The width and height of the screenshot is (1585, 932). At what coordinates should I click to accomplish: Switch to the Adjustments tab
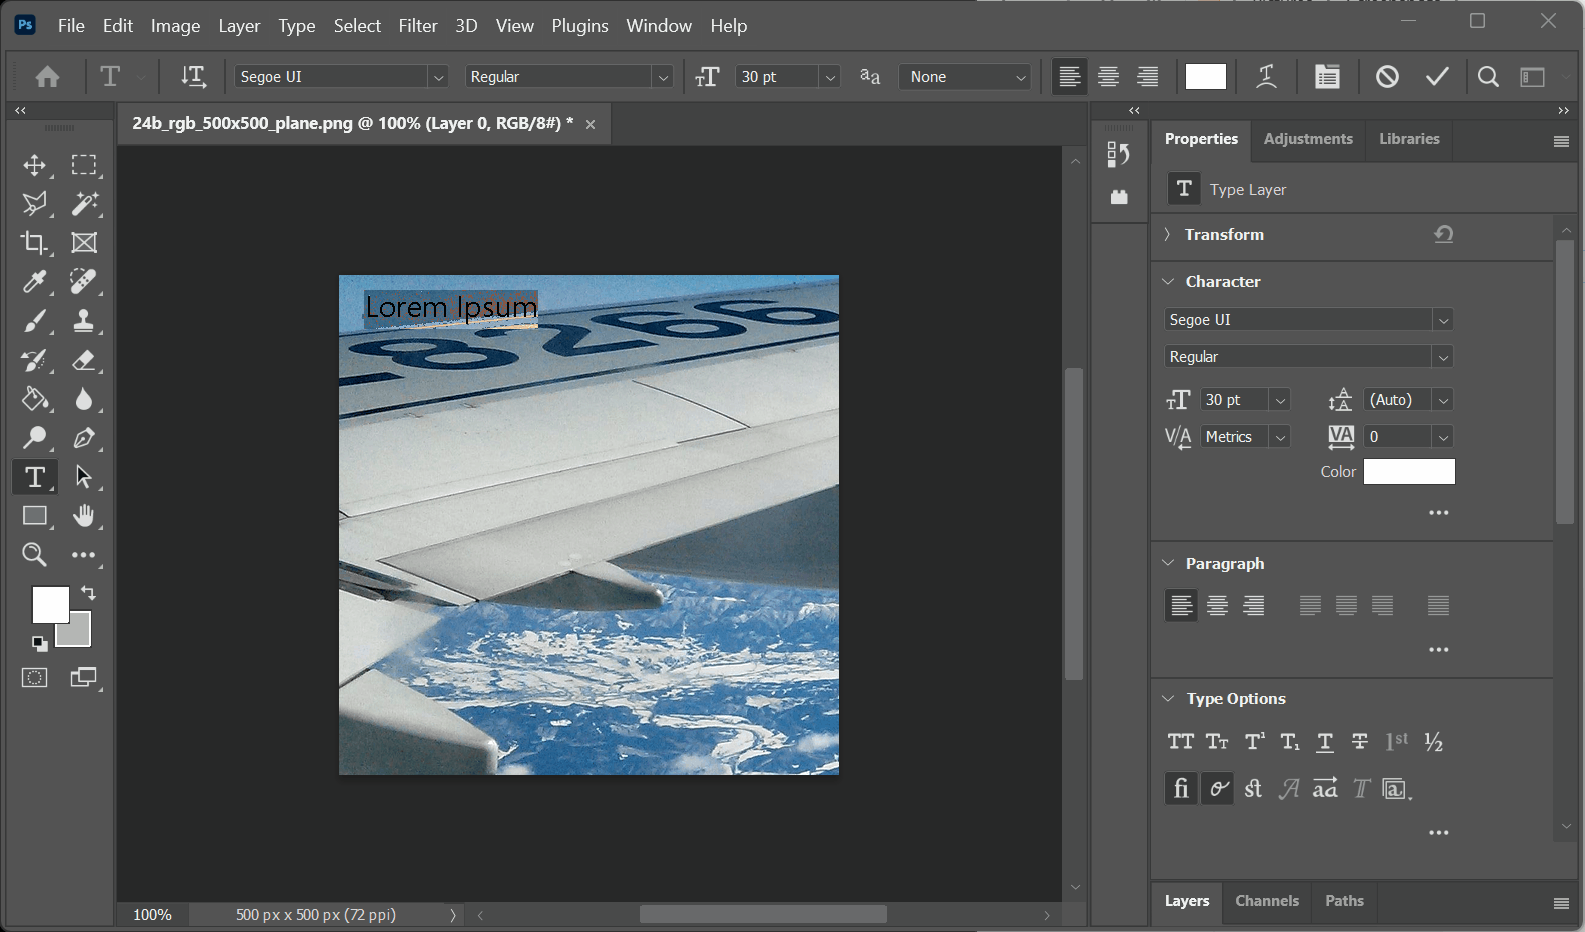(x=1307, y=139)
